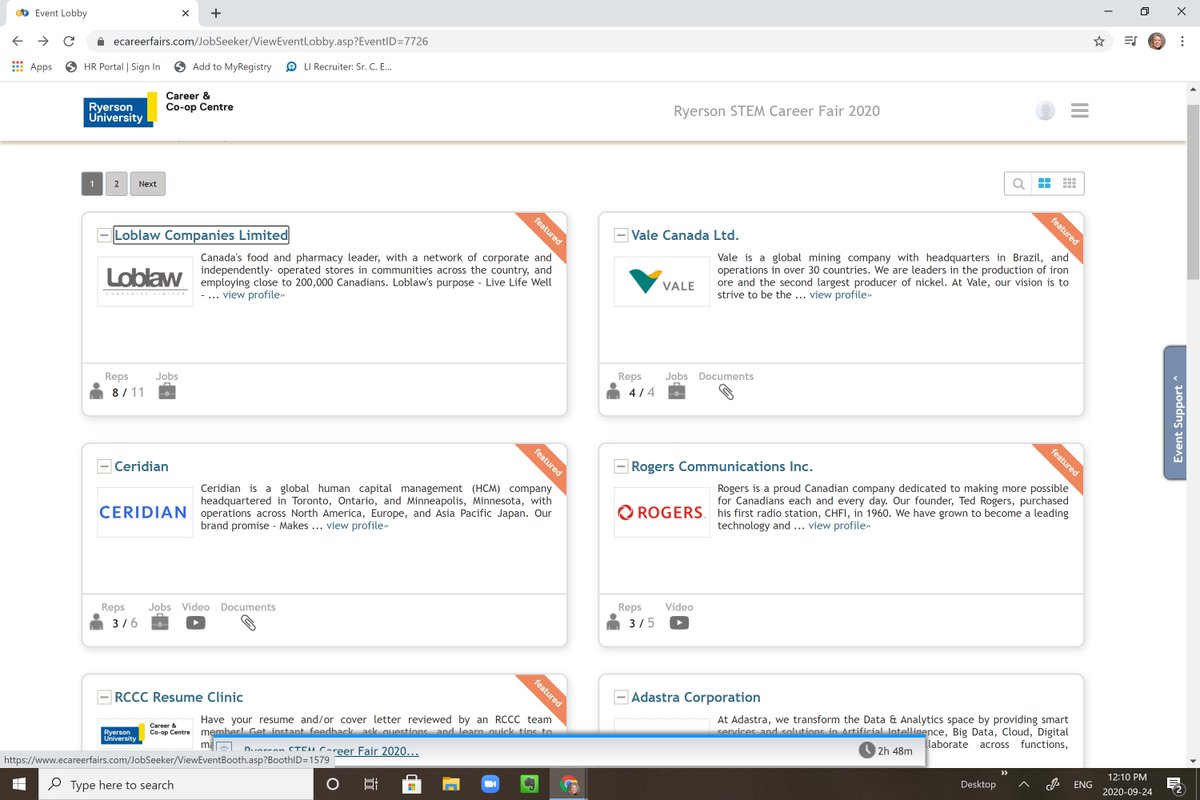Open Zoom from the Windows taskbar

490,784
